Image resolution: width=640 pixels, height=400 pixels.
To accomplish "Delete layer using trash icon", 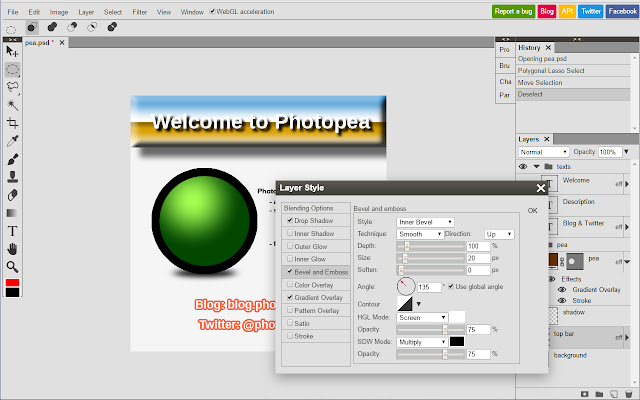I will (x=629, y=394).
